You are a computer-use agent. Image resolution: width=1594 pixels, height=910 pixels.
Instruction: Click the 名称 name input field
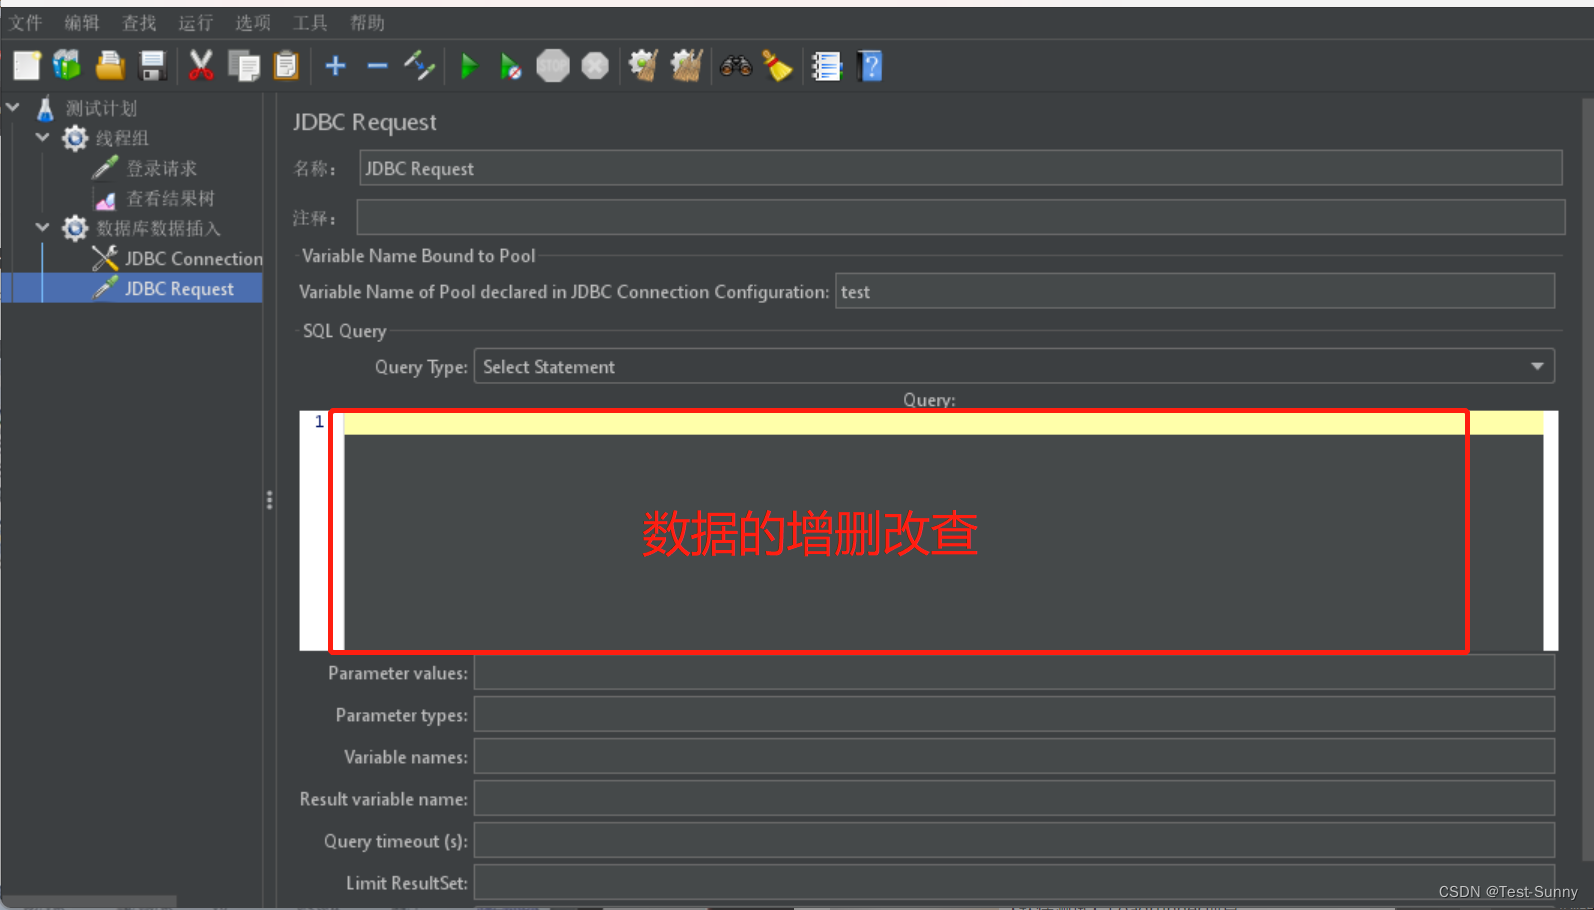[960, 168]
